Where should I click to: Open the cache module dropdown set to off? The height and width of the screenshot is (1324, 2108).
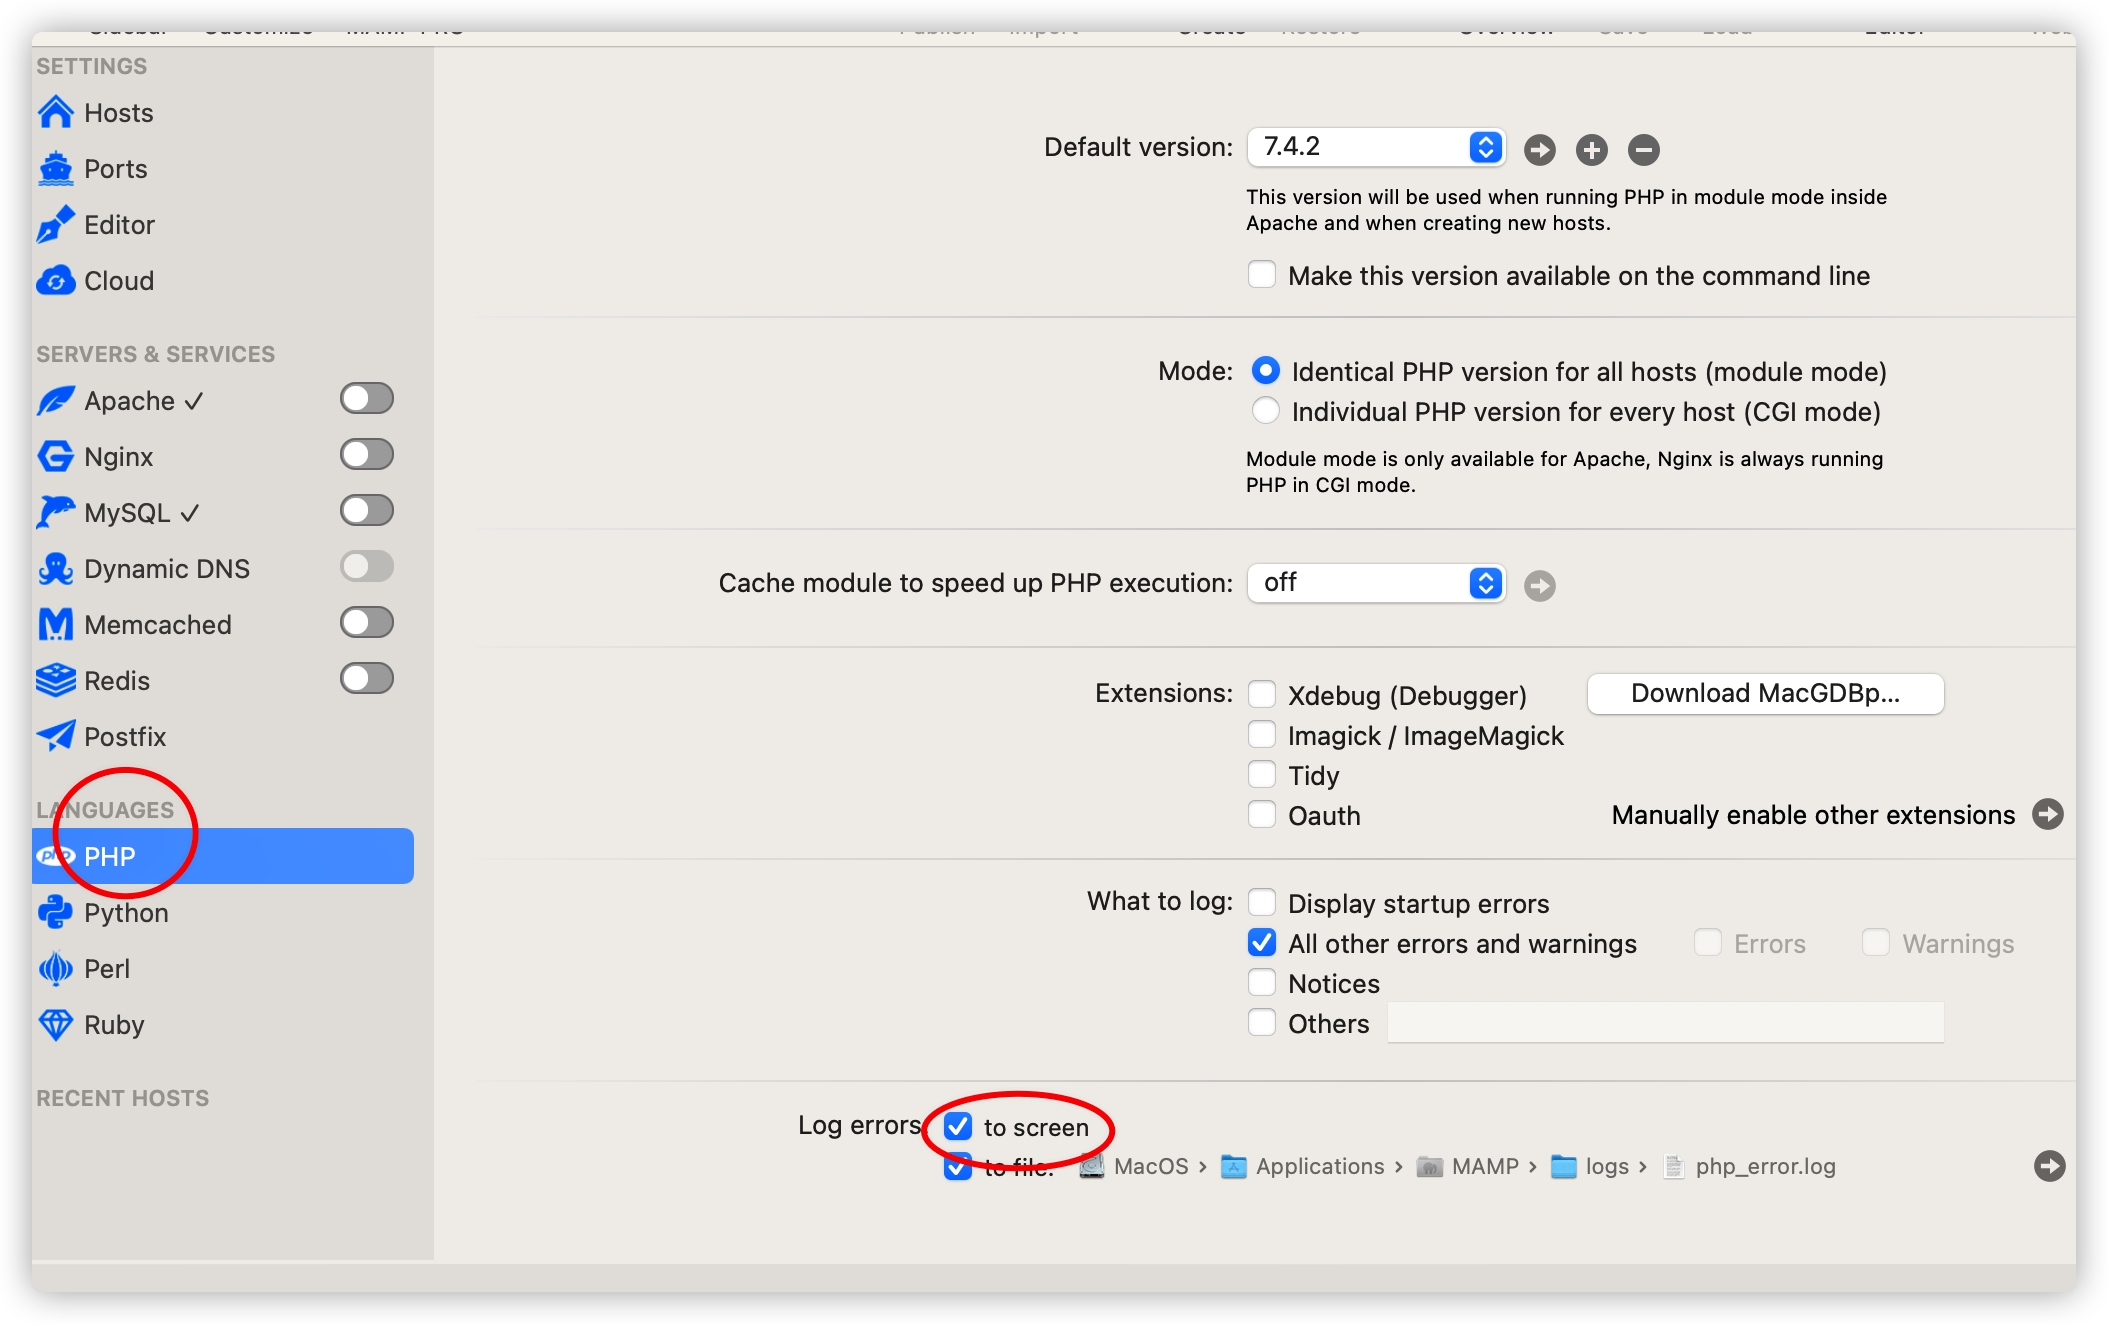(x=1376, y=583)
